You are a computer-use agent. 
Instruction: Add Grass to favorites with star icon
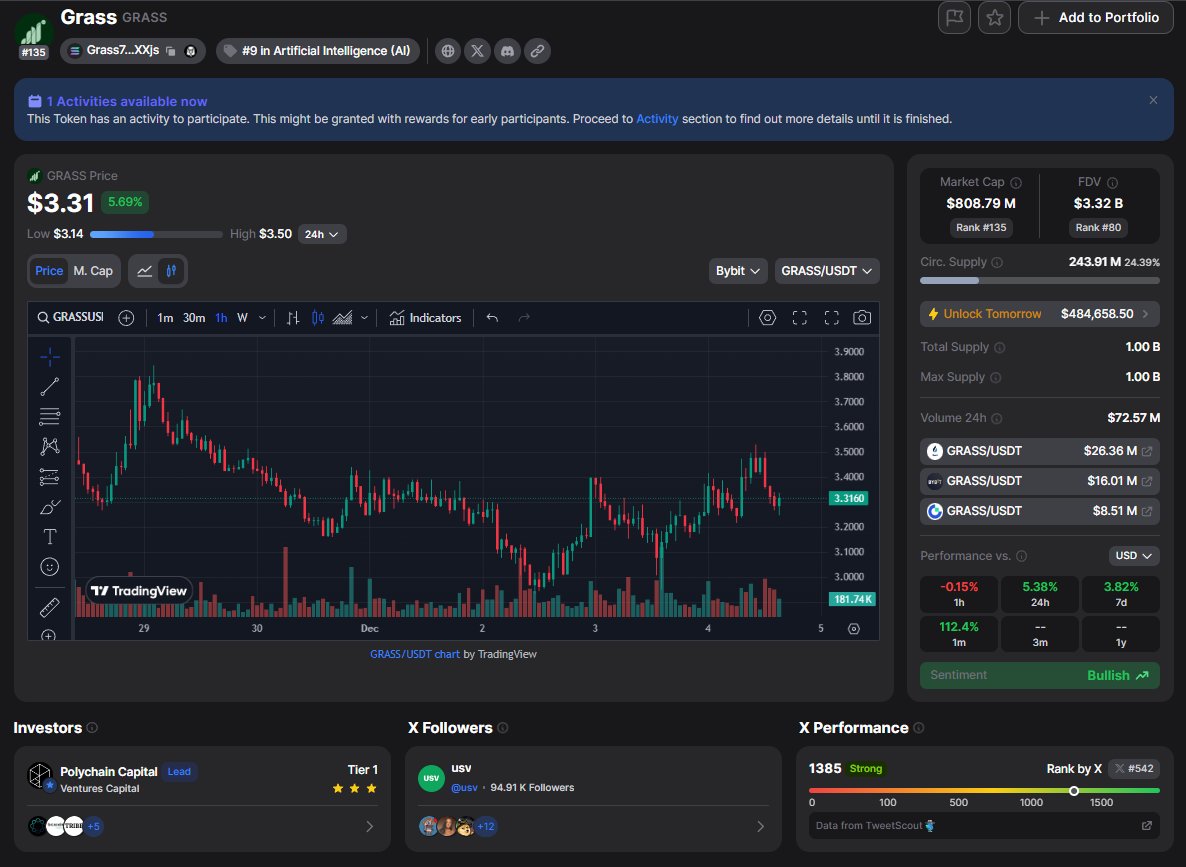coord(994,17)
